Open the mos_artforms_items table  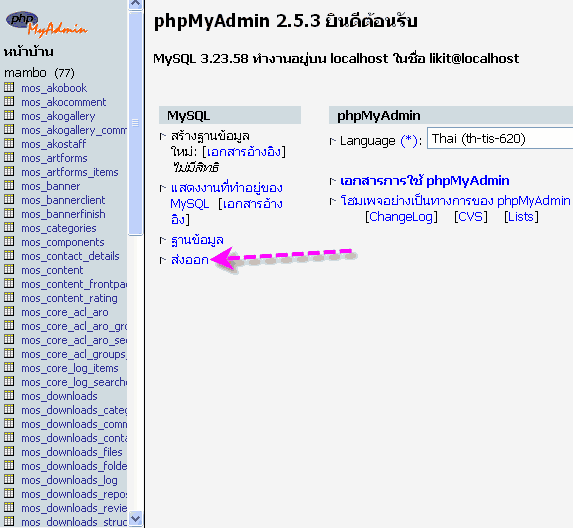click(70, 172)
